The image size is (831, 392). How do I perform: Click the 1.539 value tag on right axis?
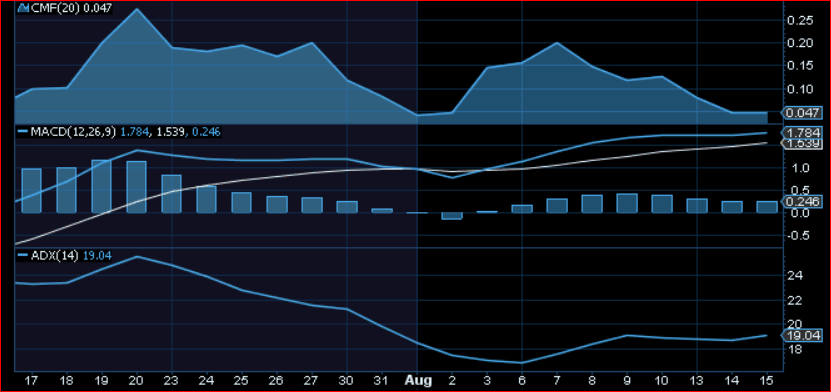802,144
